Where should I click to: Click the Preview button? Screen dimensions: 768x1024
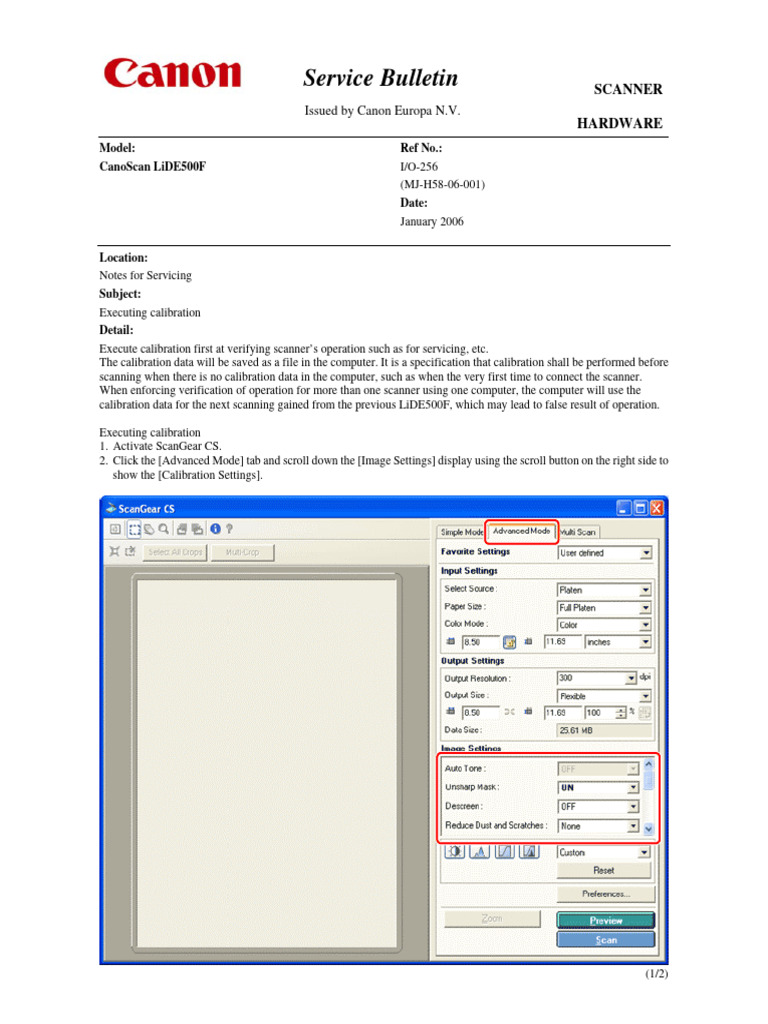[x=605, y=920]
